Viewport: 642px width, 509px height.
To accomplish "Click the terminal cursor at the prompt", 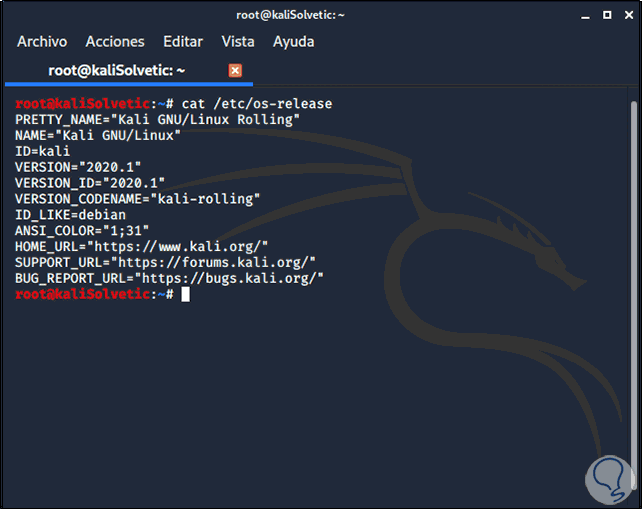I will 185,294.
